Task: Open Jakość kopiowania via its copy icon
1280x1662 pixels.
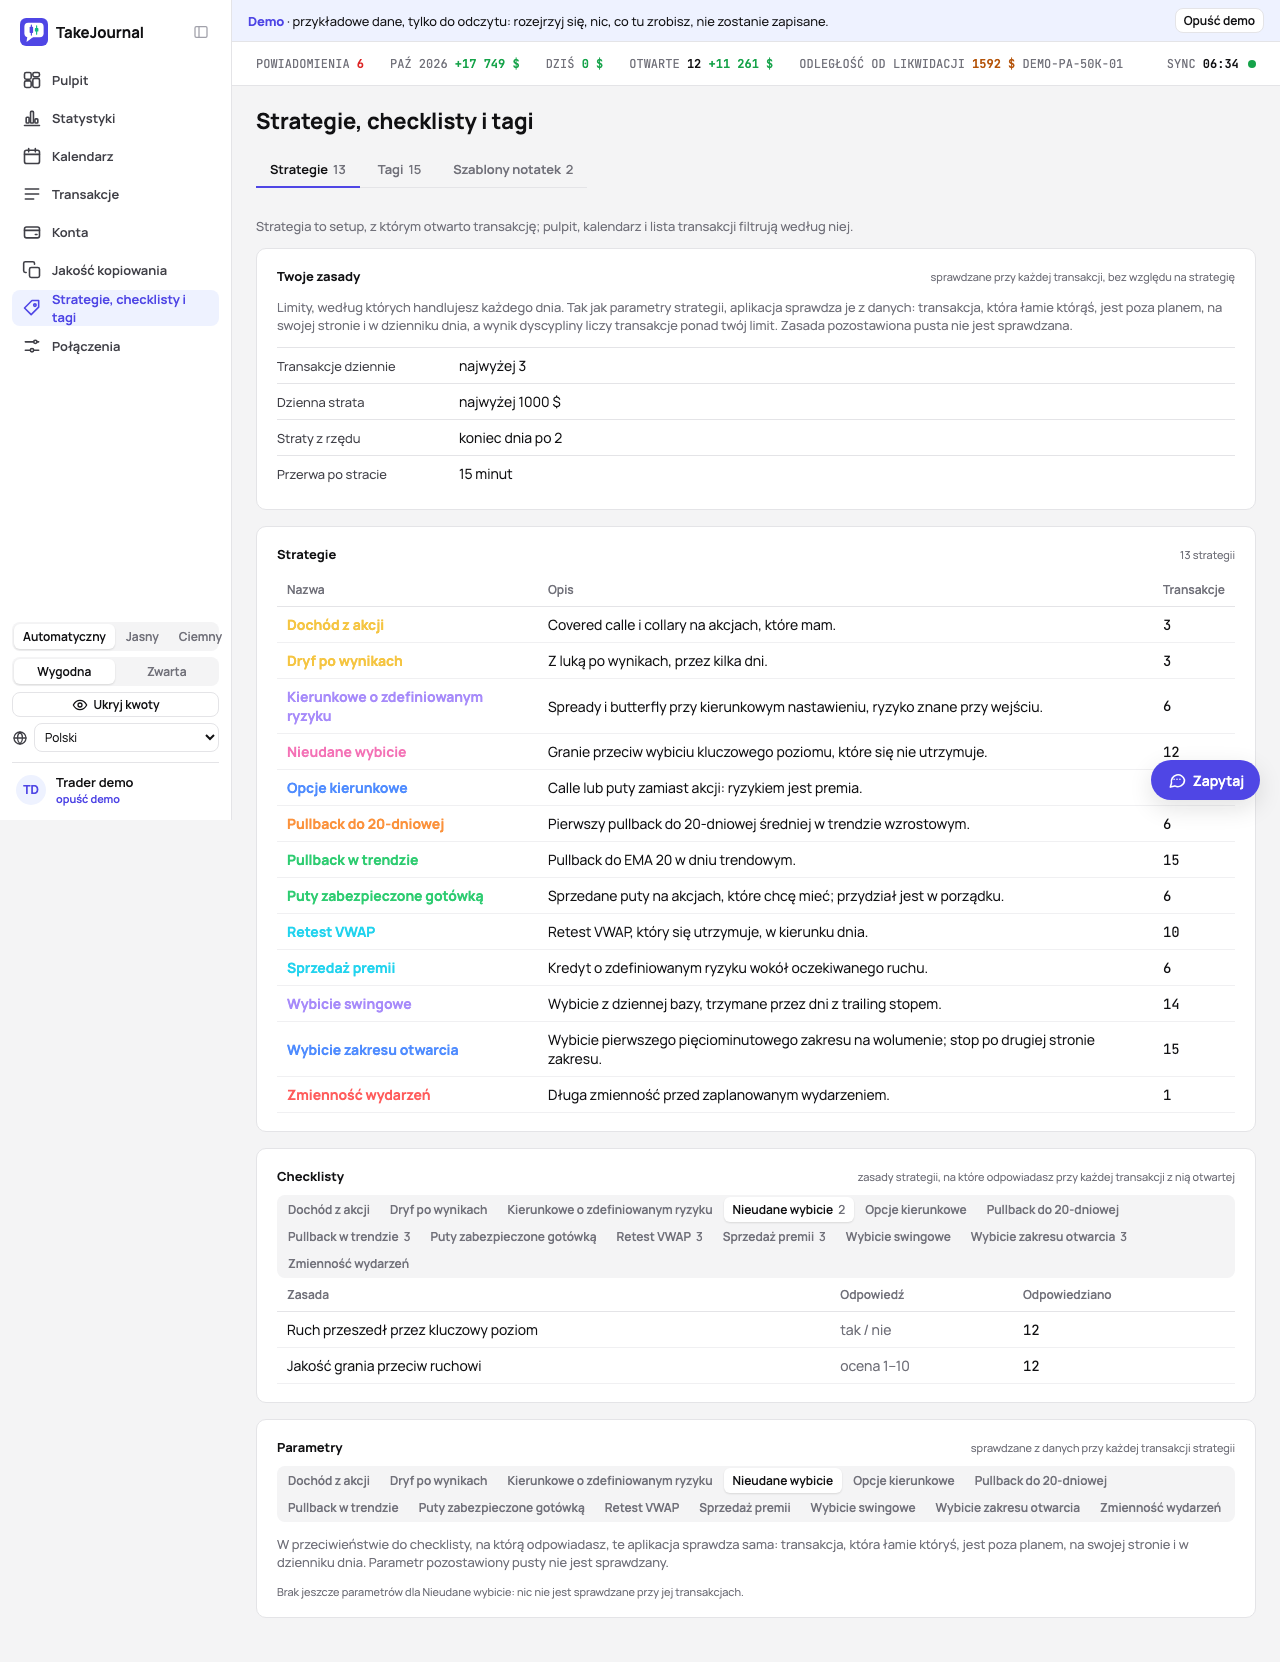Action: (32, 270)
